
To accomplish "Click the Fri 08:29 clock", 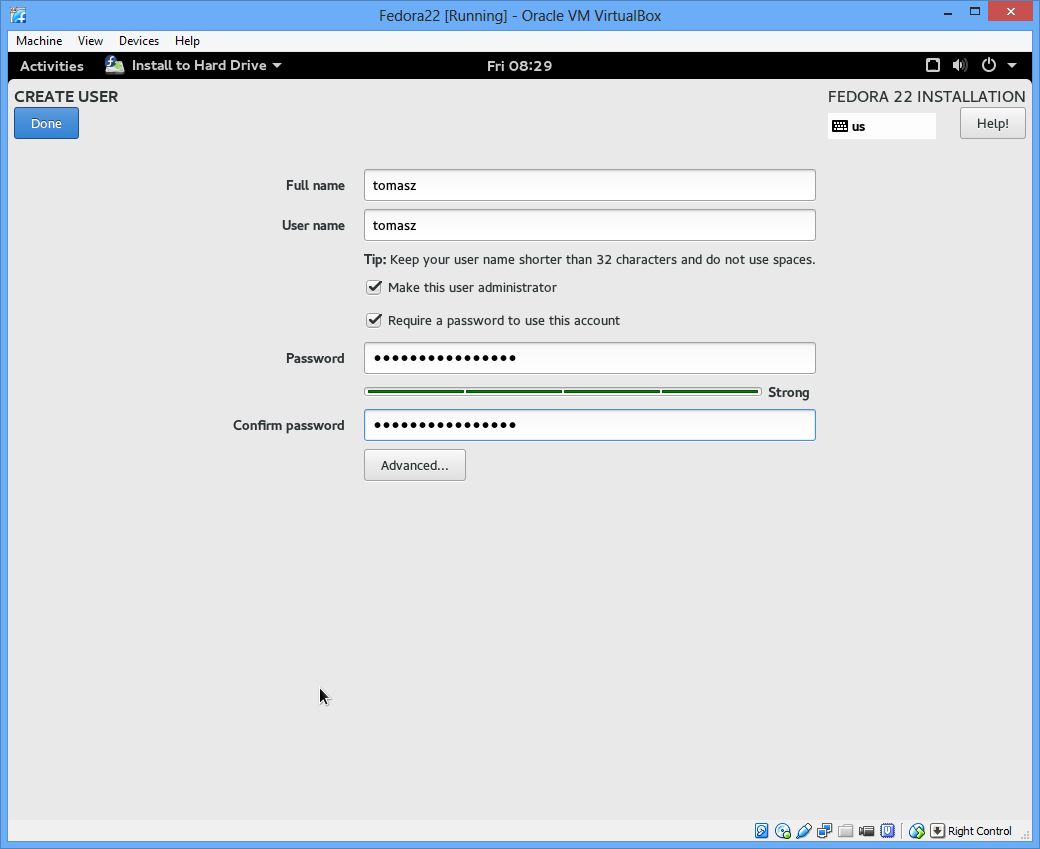I will click(519, 66).
